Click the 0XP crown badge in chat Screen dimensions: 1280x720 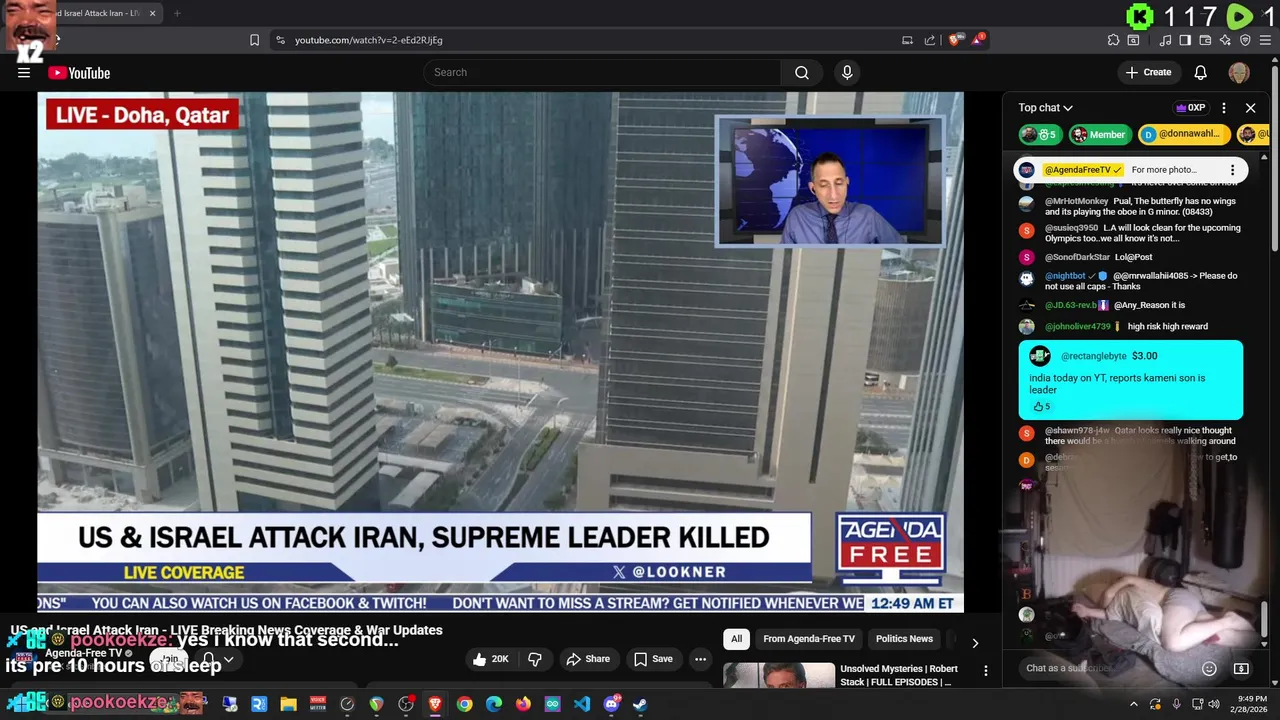(1190, 108)
